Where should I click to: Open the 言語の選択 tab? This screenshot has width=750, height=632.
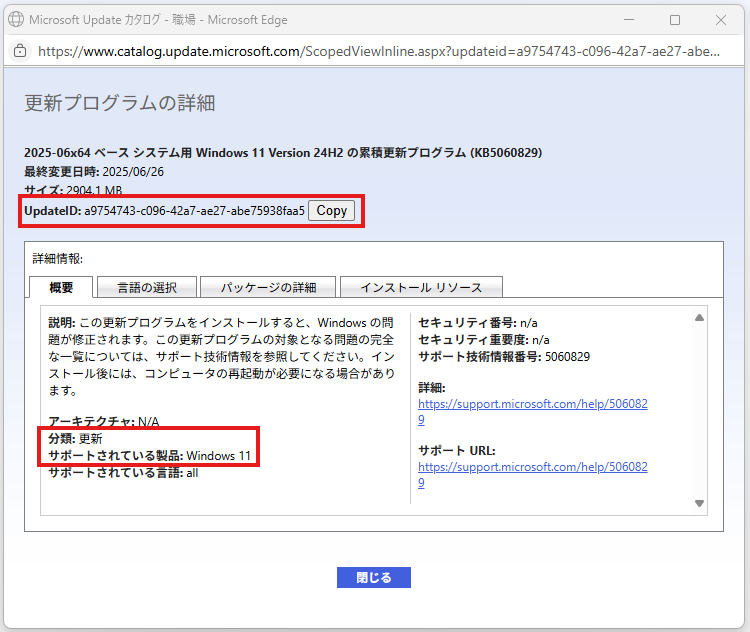pos(147,287)
